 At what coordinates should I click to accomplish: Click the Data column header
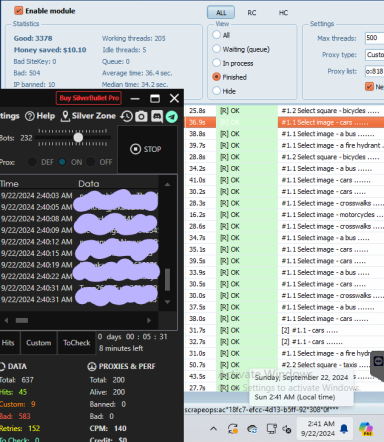tap(89, 184)
